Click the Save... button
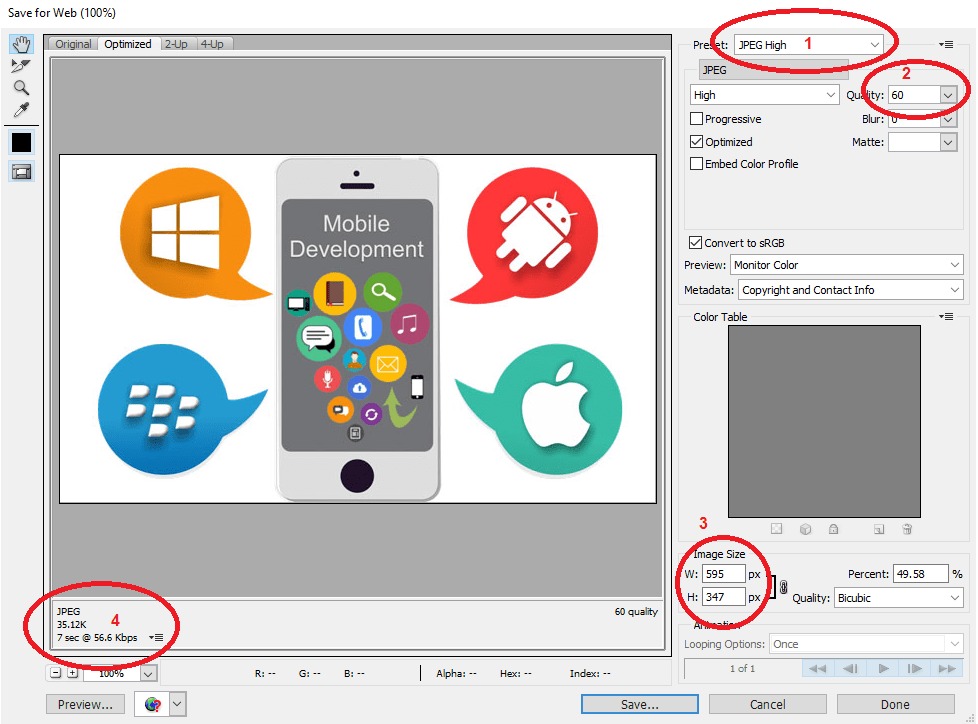Viewport: 978px width, 724px height. [640, 704]
